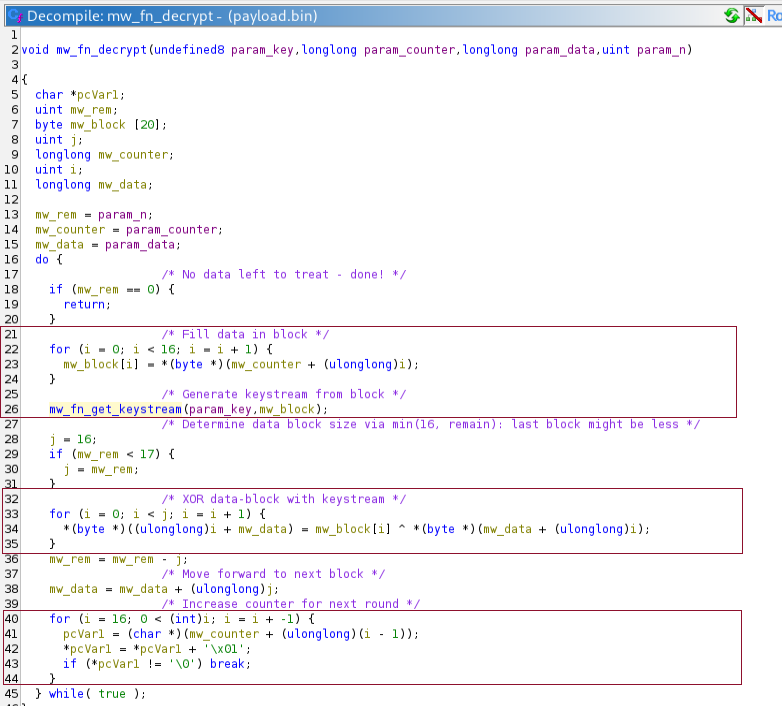The image size is (782, 706).
Task: Click param_n in the function signature
Action: 661,50
